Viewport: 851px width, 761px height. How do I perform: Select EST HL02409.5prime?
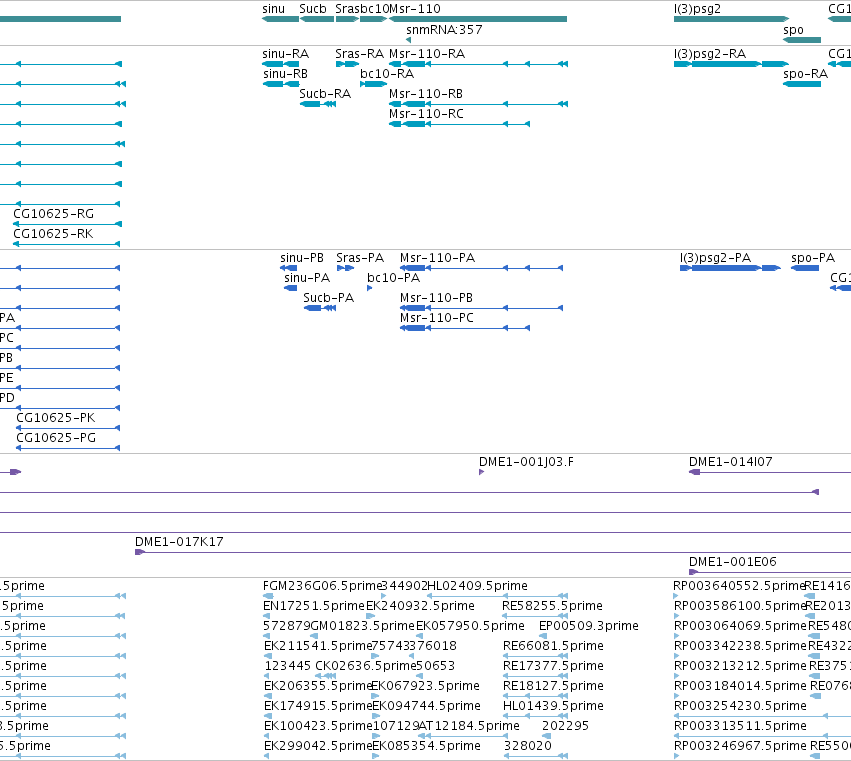pos(478,586)
